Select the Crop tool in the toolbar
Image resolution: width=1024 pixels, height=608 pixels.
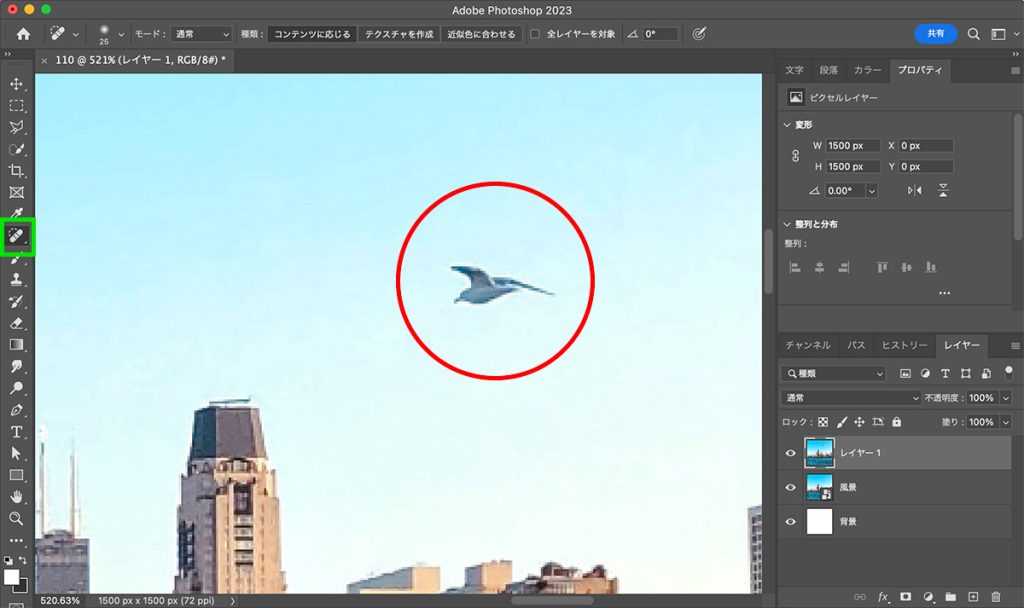(16, 171)
